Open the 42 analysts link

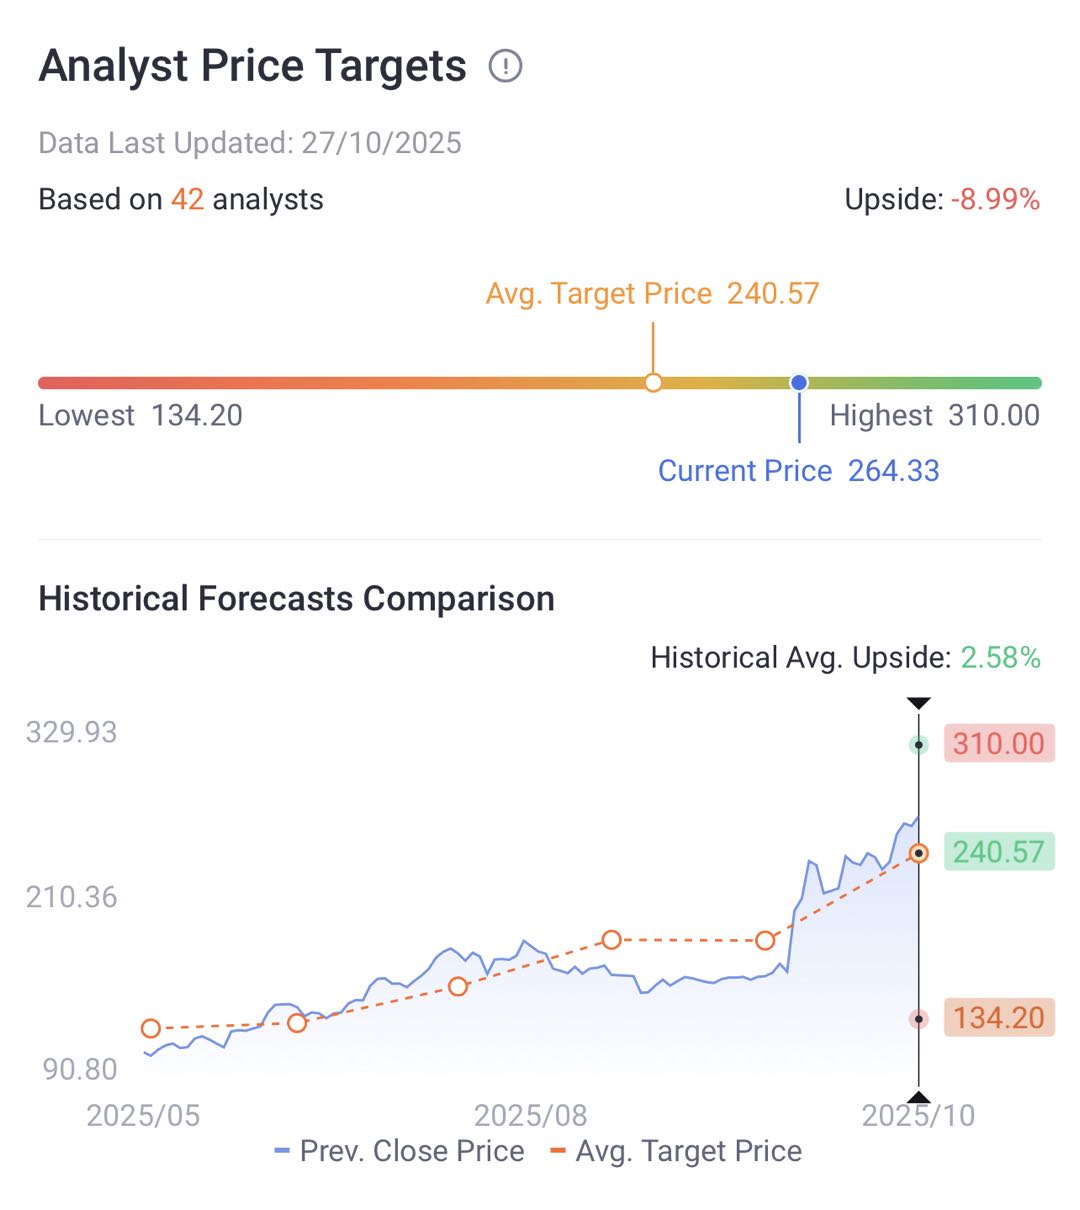click(x=187, y=199)
